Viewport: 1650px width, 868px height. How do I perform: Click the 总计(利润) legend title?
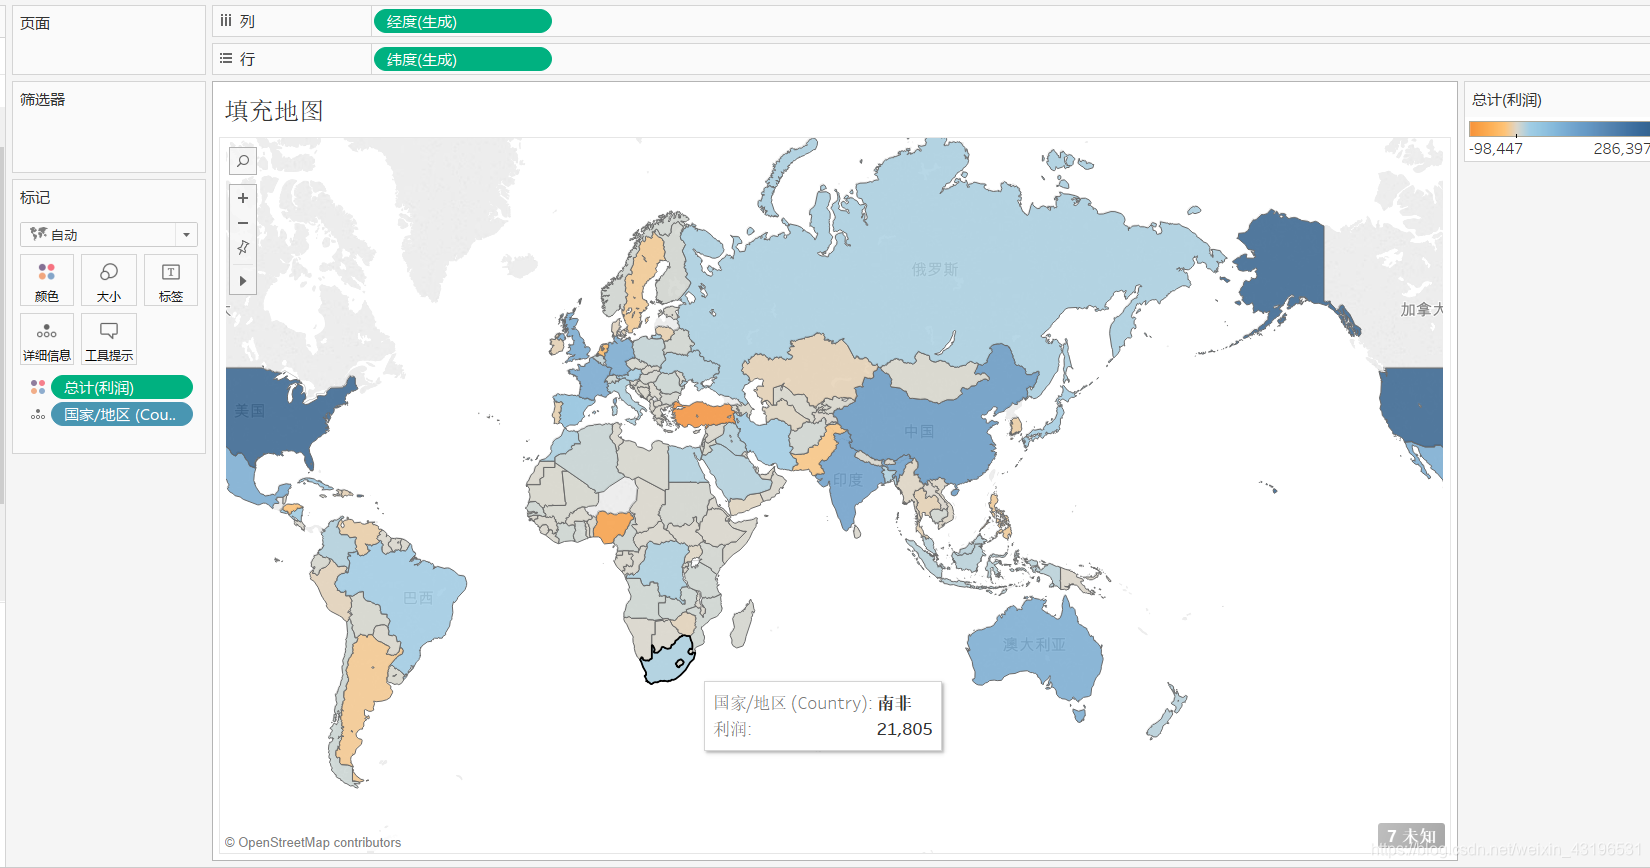(1507, 100)
